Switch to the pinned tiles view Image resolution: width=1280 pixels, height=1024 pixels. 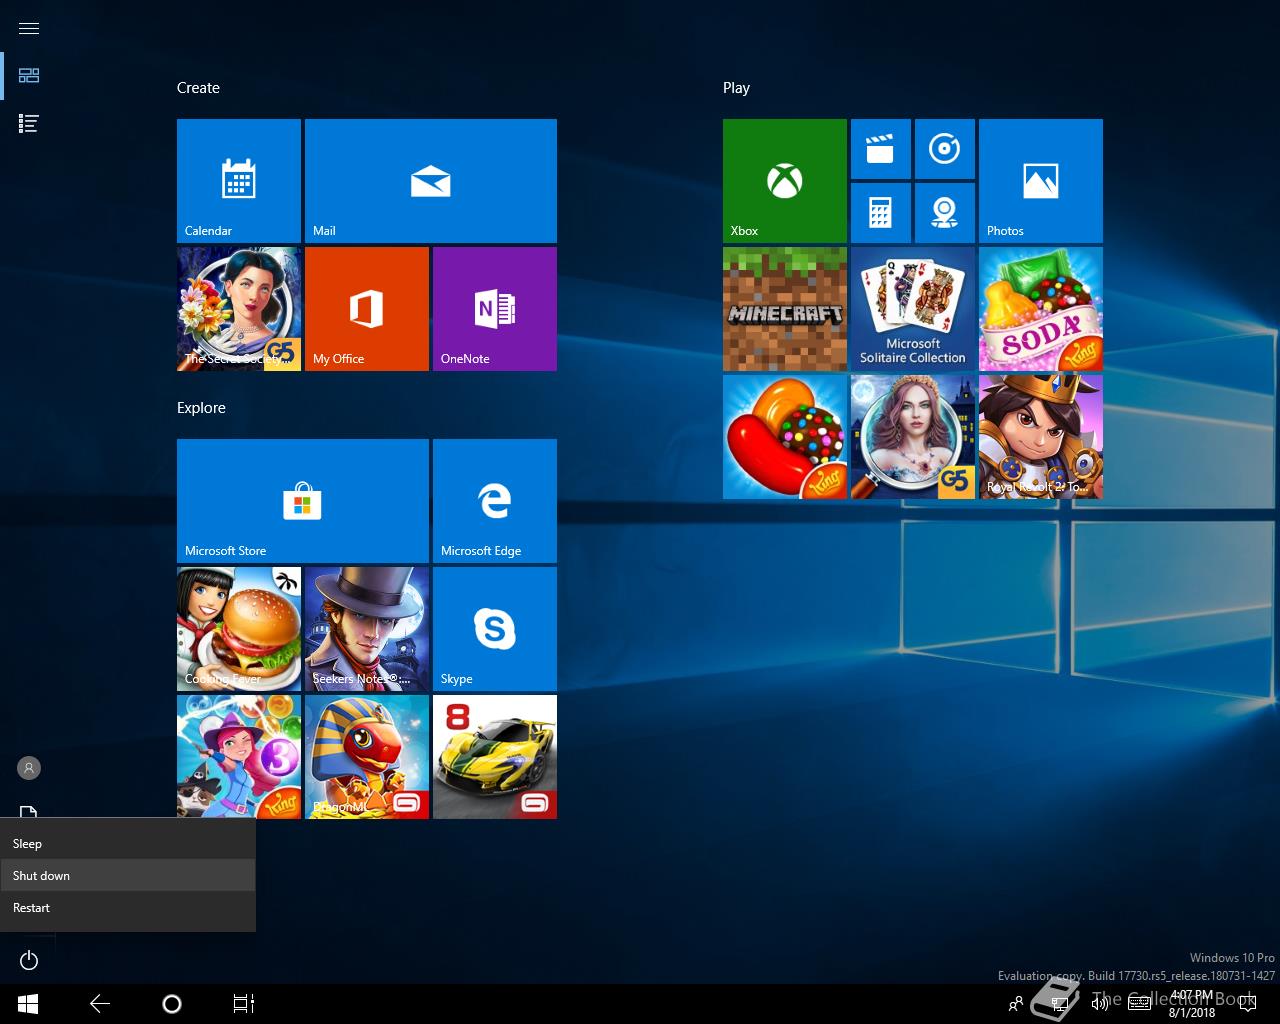click(29, 76)
